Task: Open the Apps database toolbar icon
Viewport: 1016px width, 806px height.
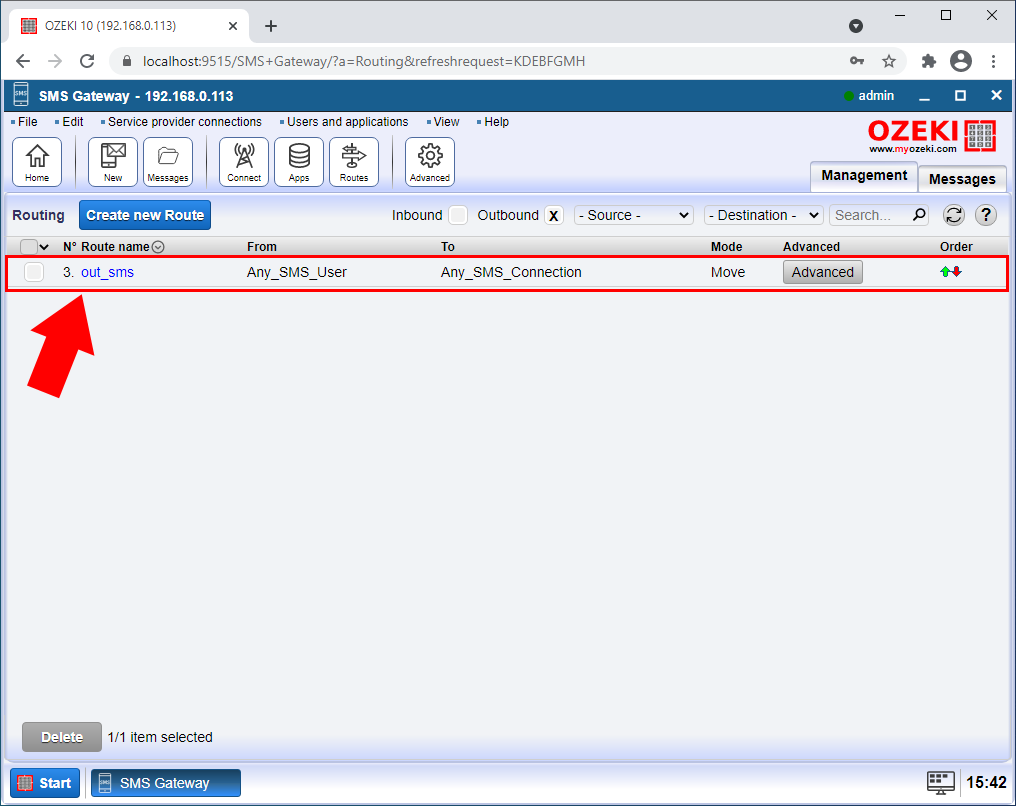Action: (x=299, y=162)
